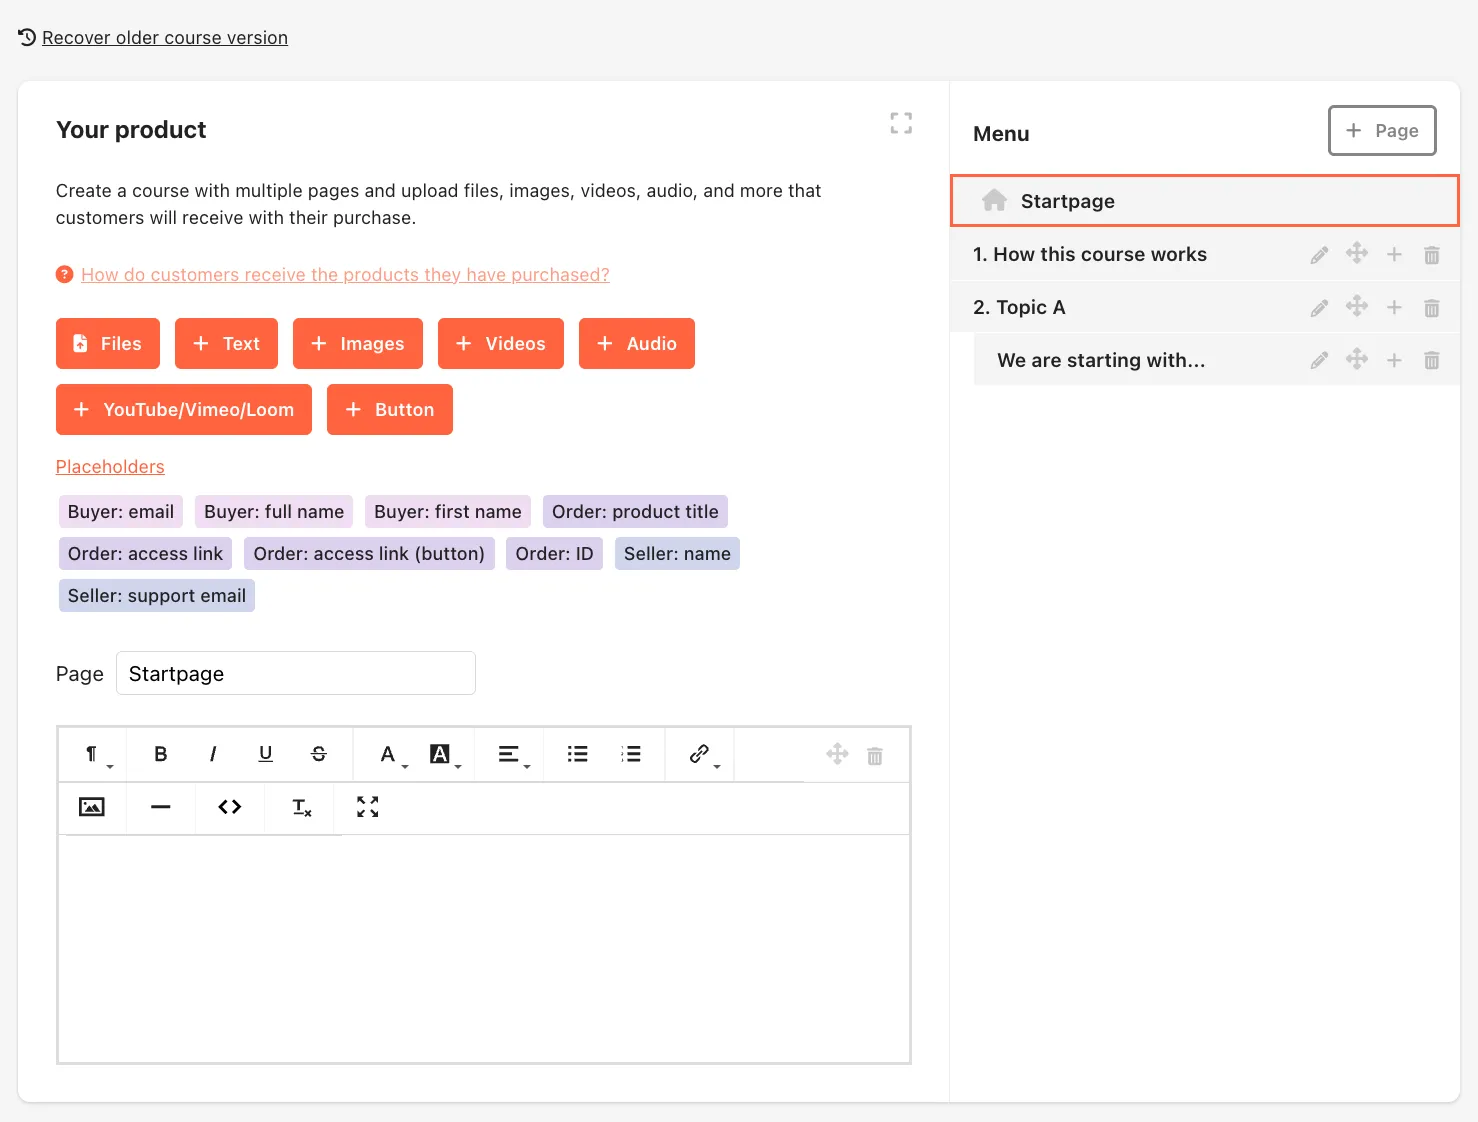Open the '2. Topic A' page

(1019, 307)
